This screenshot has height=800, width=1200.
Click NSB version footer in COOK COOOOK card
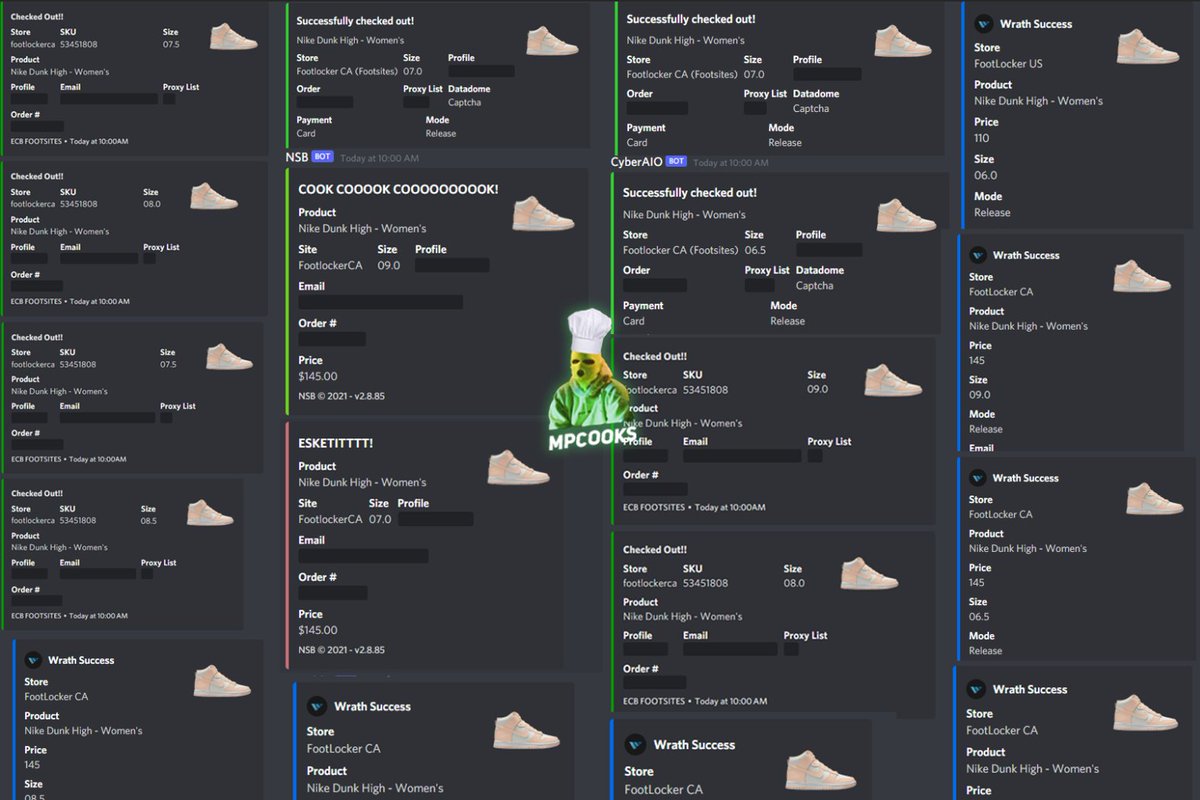point(341,396)
